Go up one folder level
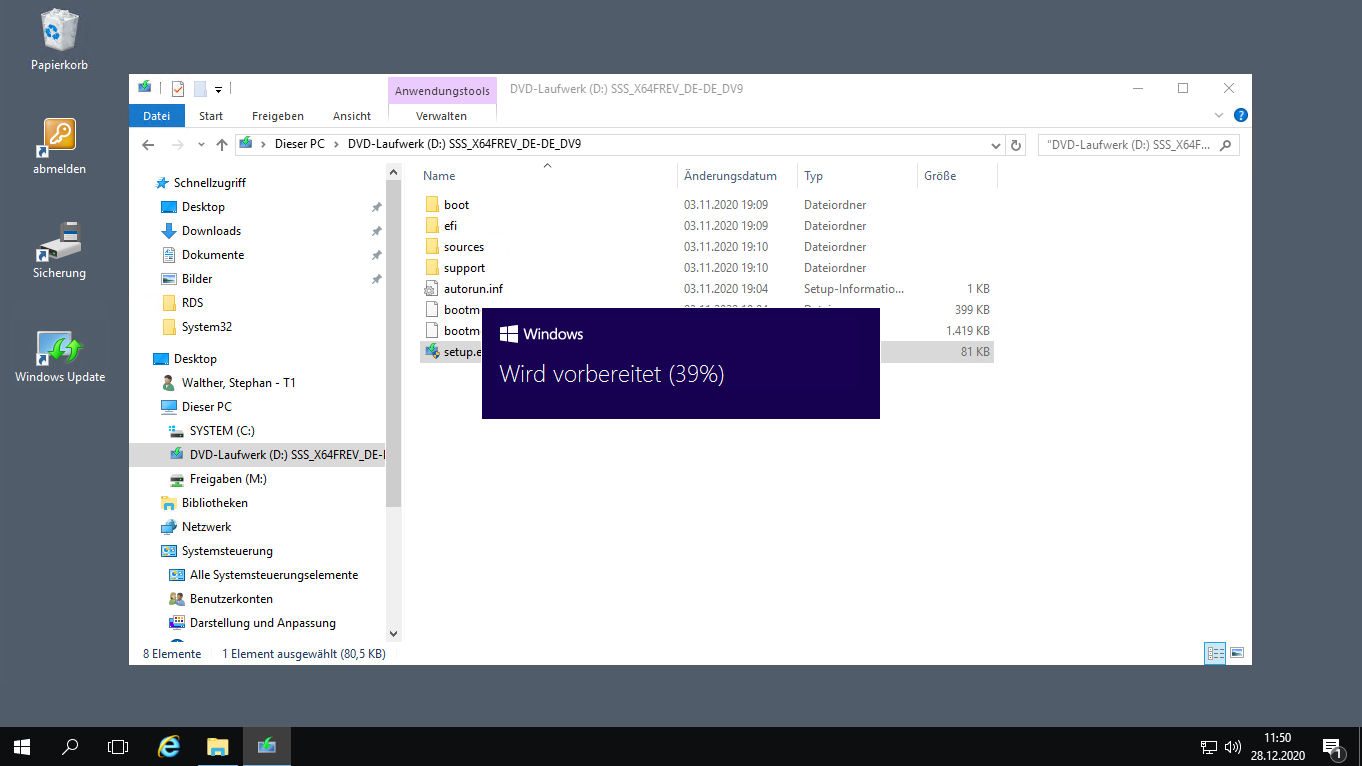This screenshot has width=1362, height=766. (x=221, y=144)
